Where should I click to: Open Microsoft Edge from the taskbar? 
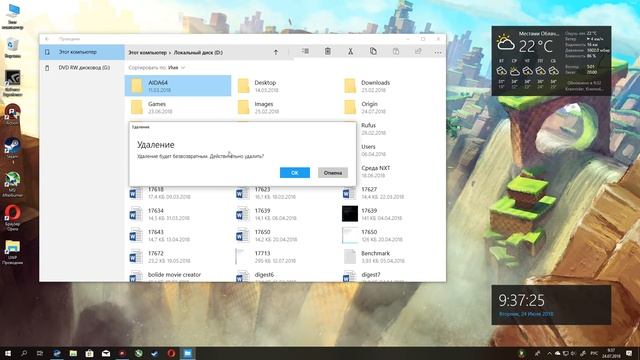point(57,353)
